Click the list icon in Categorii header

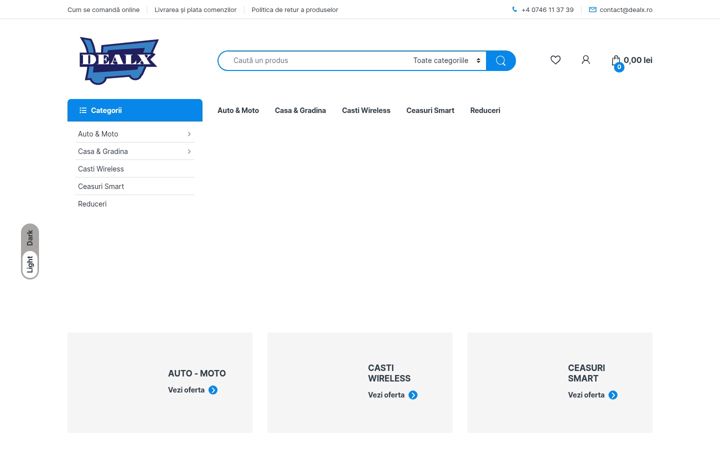83,110
